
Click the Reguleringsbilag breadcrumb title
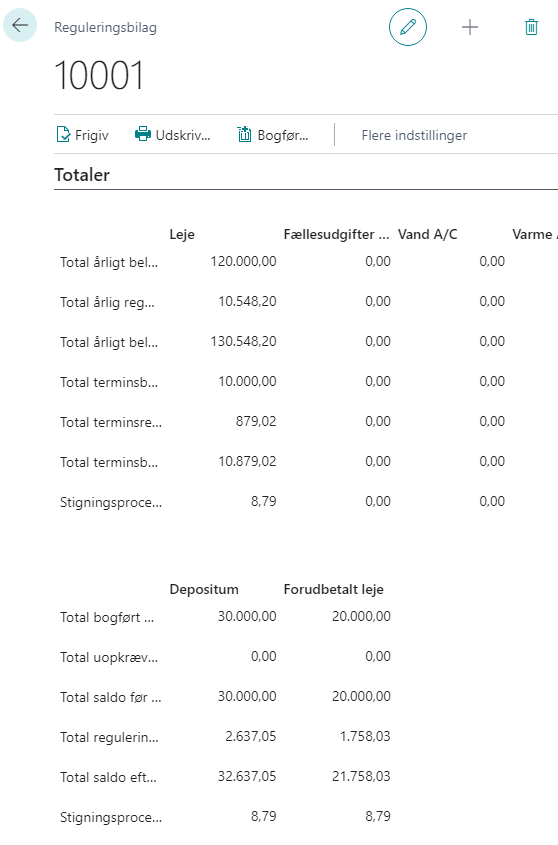(105, 27)
